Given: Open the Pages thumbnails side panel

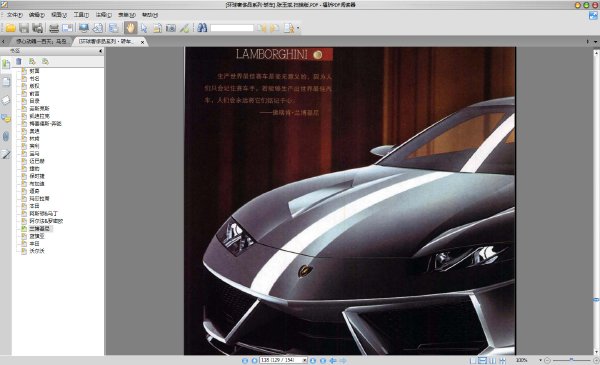Looking at the screenshot, I should [6, 82].
